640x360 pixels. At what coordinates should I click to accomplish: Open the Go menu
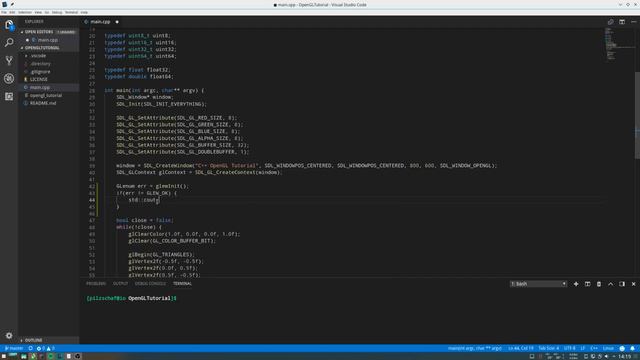[47, 12]
